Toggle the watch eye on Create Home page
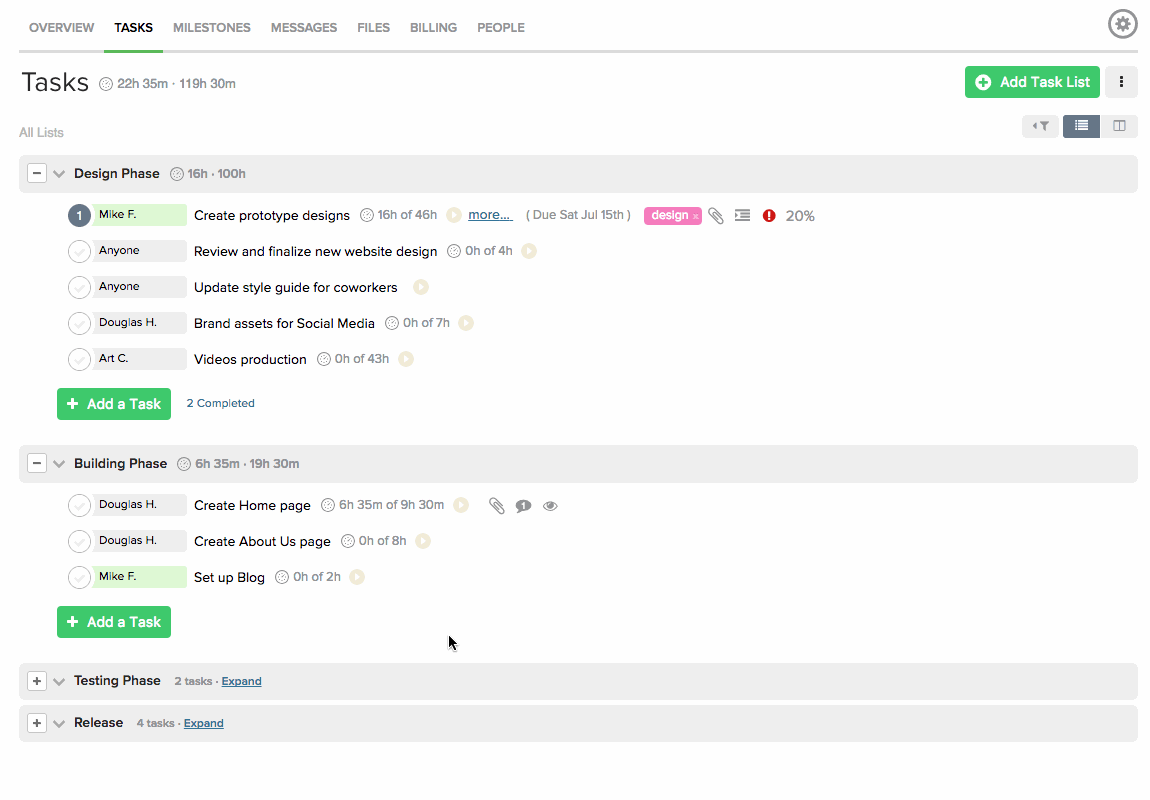This screenshot has width=1150, height=800. (550, 506)
